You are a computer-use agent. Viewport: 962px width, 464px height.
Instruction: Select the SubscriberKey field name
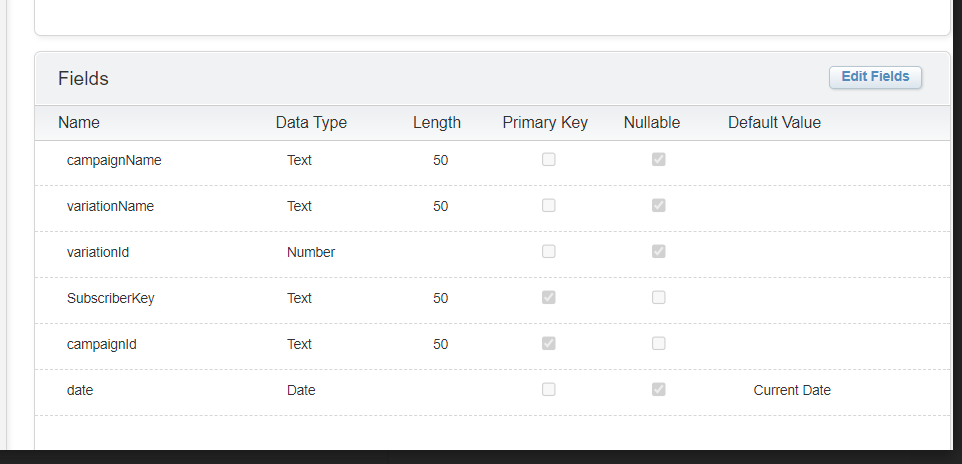(x=110, y=298)
